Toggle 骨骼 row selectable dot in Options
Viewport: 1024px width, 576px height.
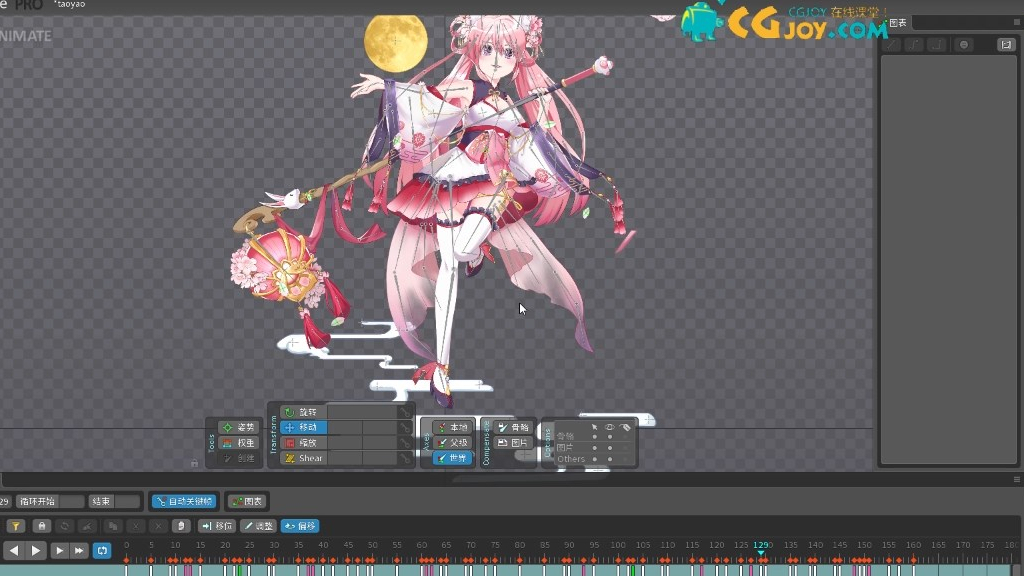click(594, 437)
